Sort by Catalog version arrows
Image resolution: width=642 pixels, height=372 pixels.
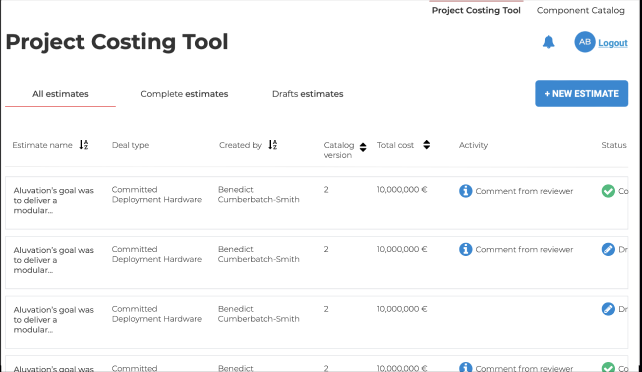tap(363, 147)
